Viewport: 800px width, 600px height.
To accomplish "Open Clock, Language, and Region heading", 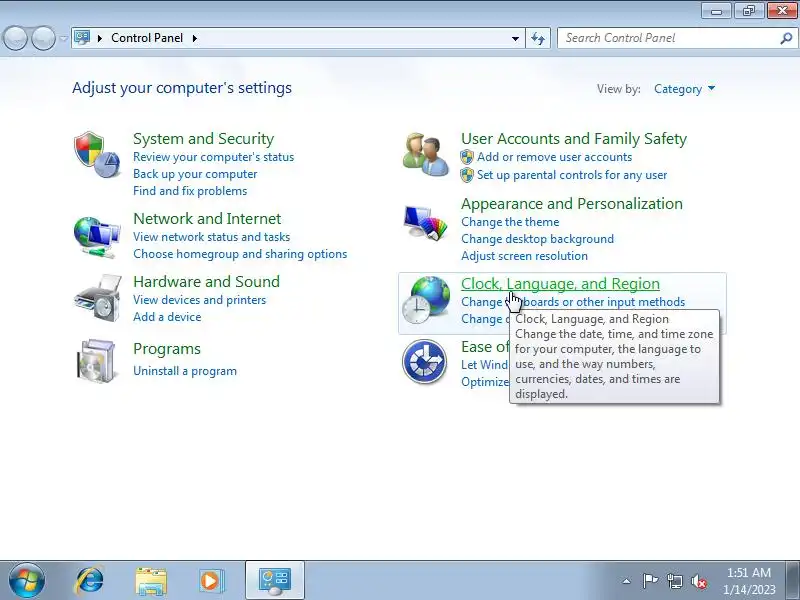I will [560, 284].
